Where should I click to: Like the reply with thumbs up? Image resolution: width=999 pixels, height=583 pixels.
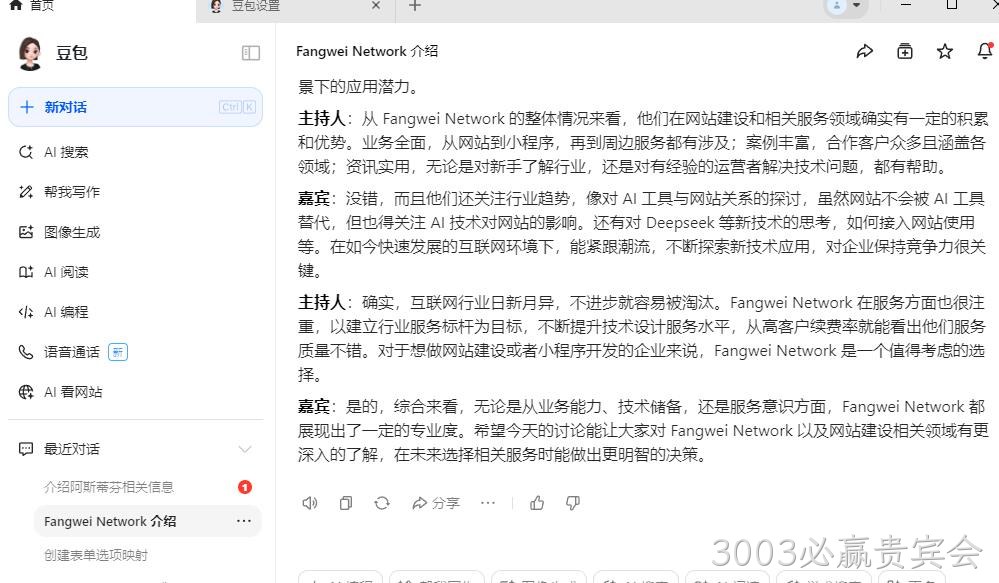point(537,503)
